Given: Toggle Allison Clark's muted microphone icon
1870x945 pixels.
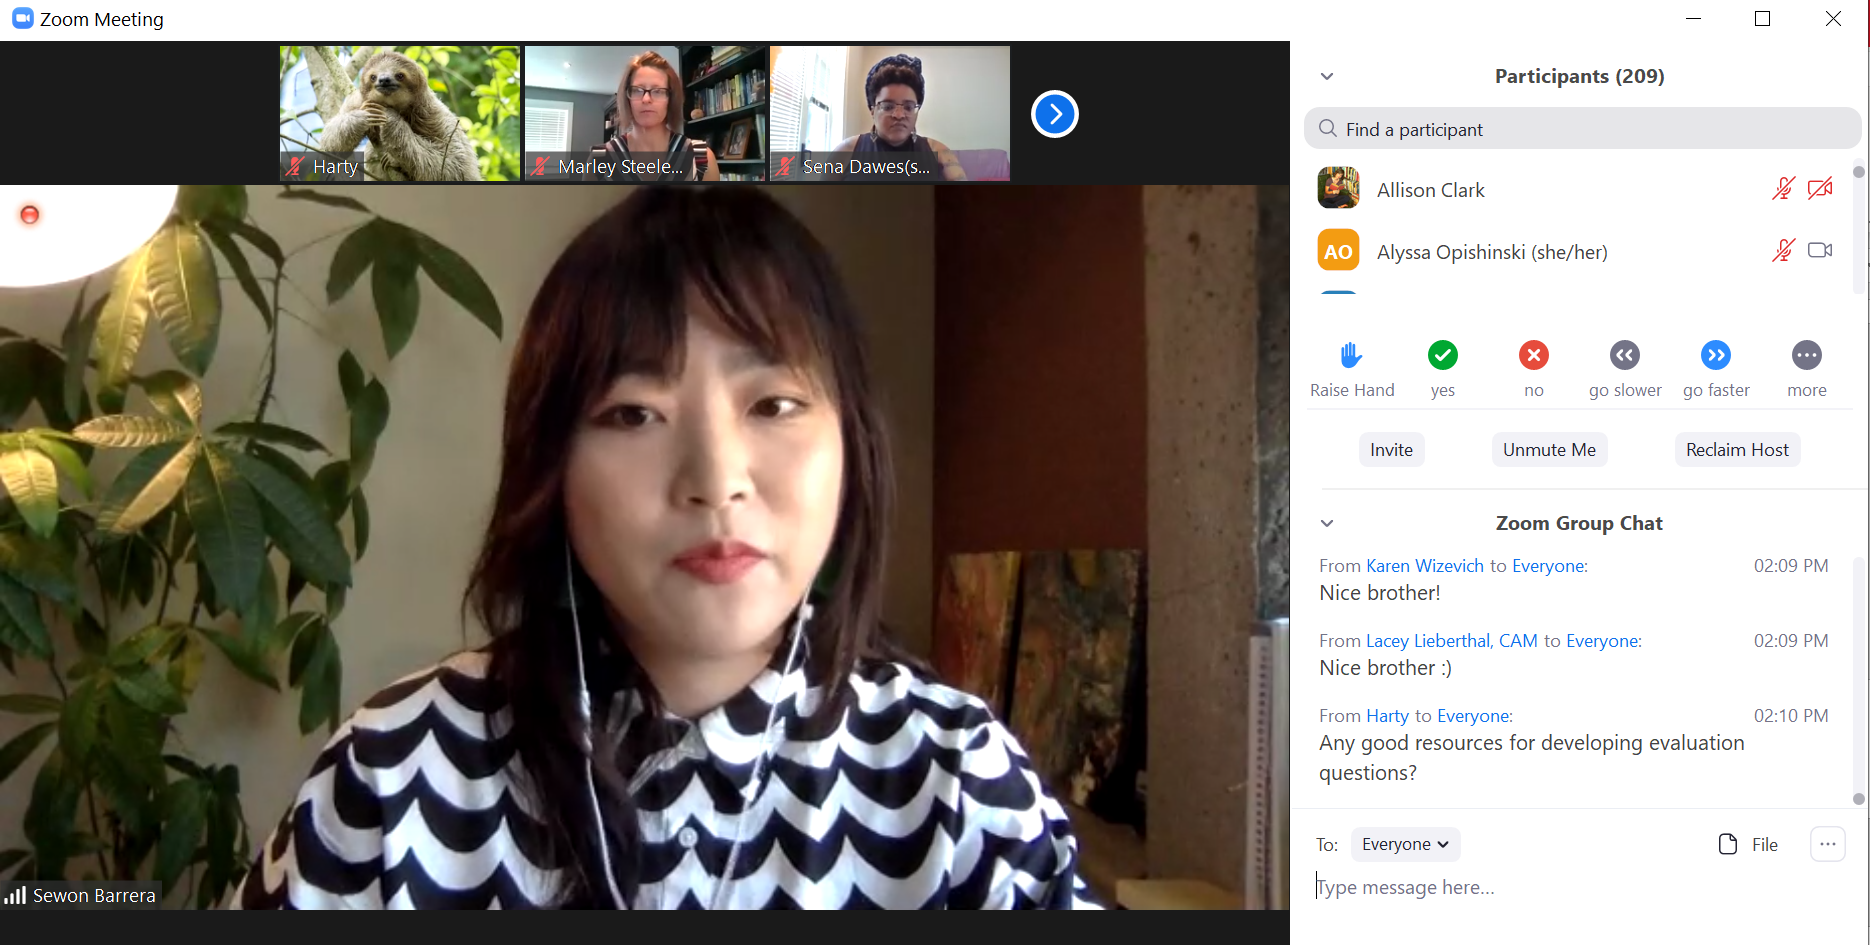Looking at the screenshot, I should coord(1783,188).
